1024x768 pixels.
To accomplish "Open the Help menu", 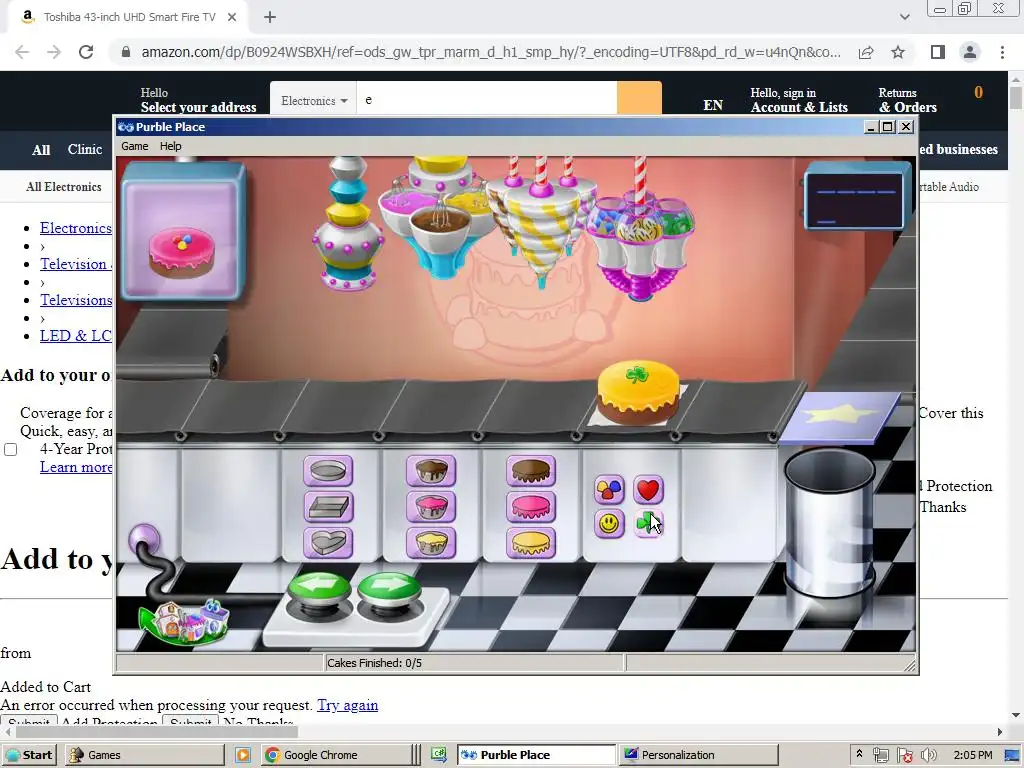I will tap(170, 146).
